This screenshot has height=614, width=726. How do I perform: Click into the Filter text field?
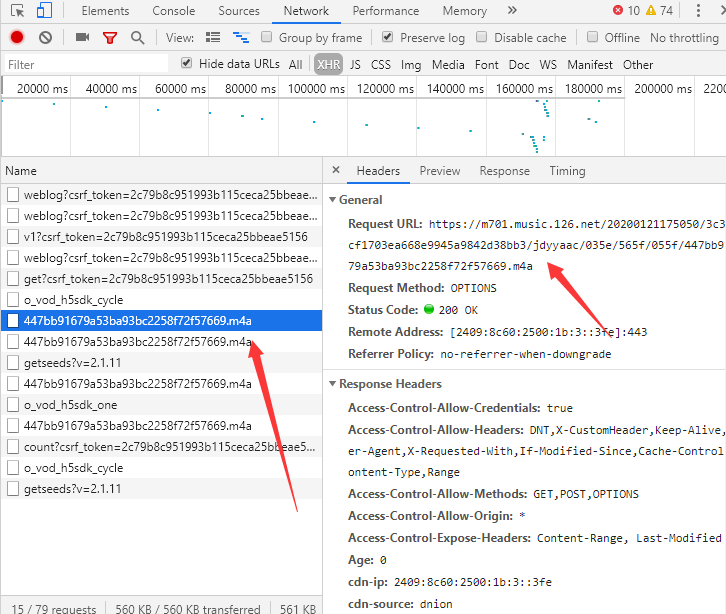(x=86, y=64)
